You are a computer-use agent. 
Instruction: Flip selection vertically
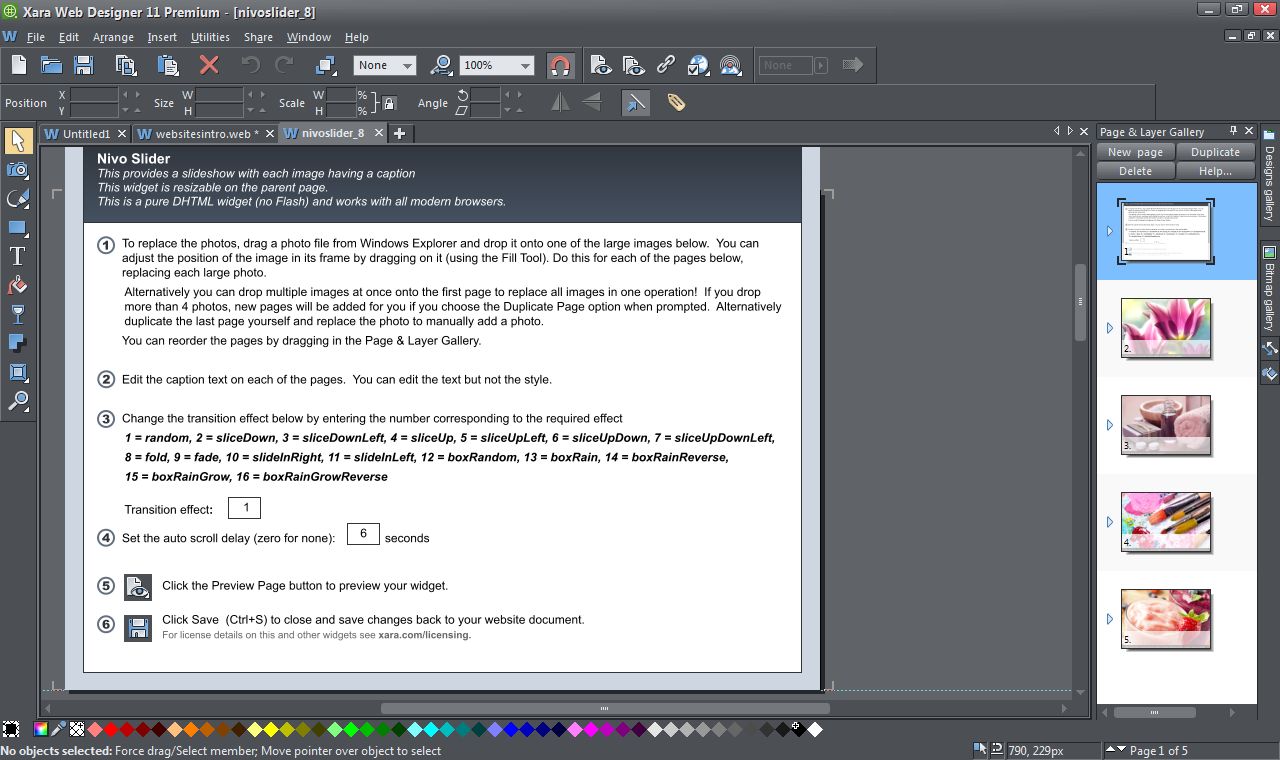pyautogui.click(x=591, y=102)
